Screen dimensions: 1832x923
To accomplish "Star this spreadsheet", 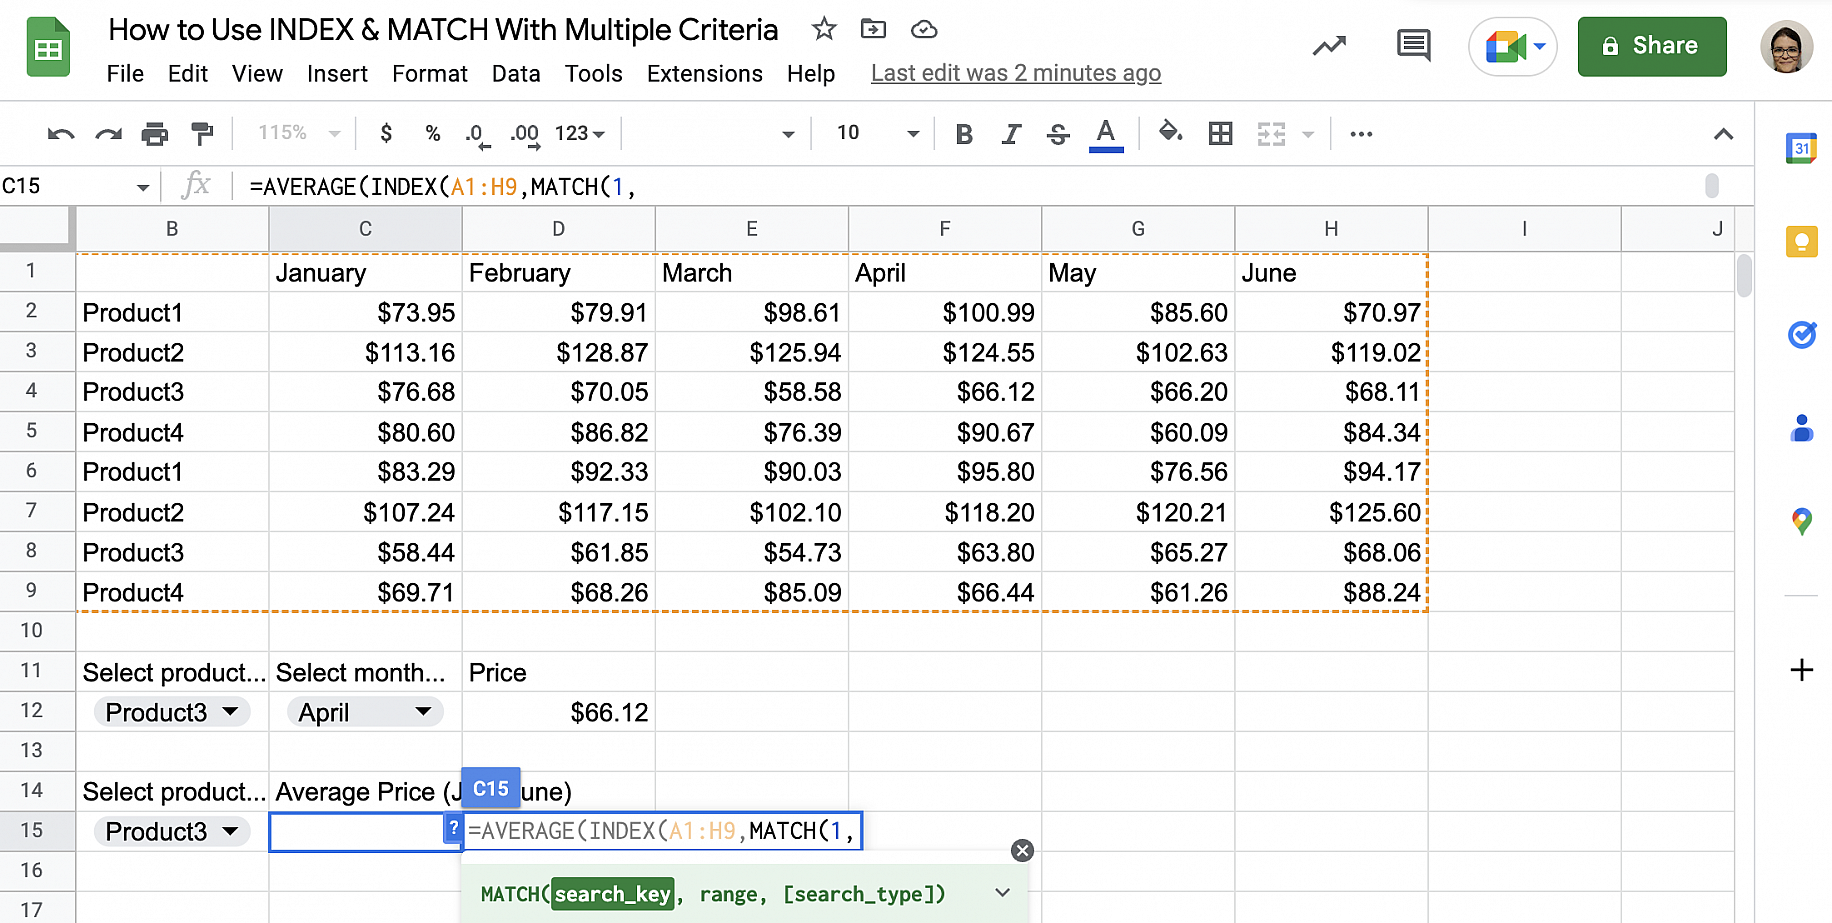I will coord(824,29).
